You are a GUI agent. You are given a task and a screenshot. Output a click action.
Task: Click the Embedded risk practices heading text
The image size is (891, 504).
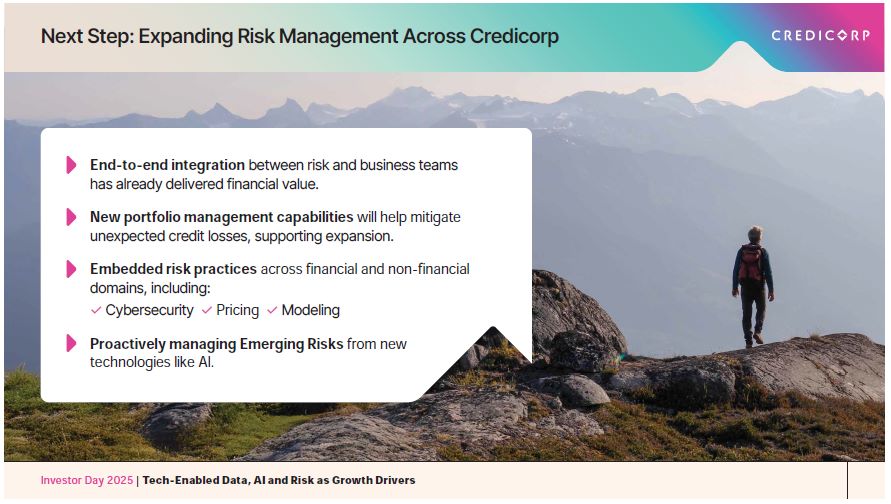[173, 269]
